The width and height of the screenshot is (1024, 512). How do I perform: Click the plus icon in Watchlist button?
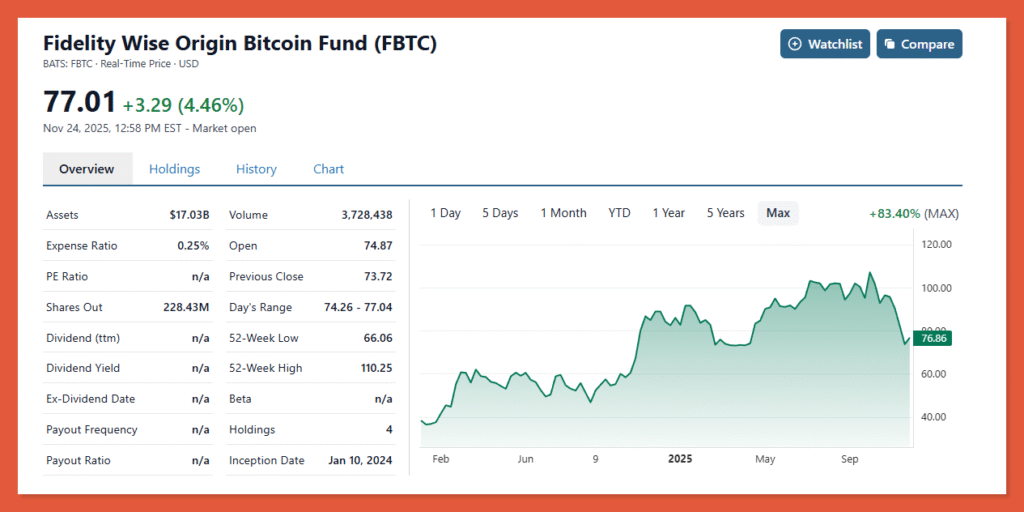pyautogui.click(x=795, y=44)
